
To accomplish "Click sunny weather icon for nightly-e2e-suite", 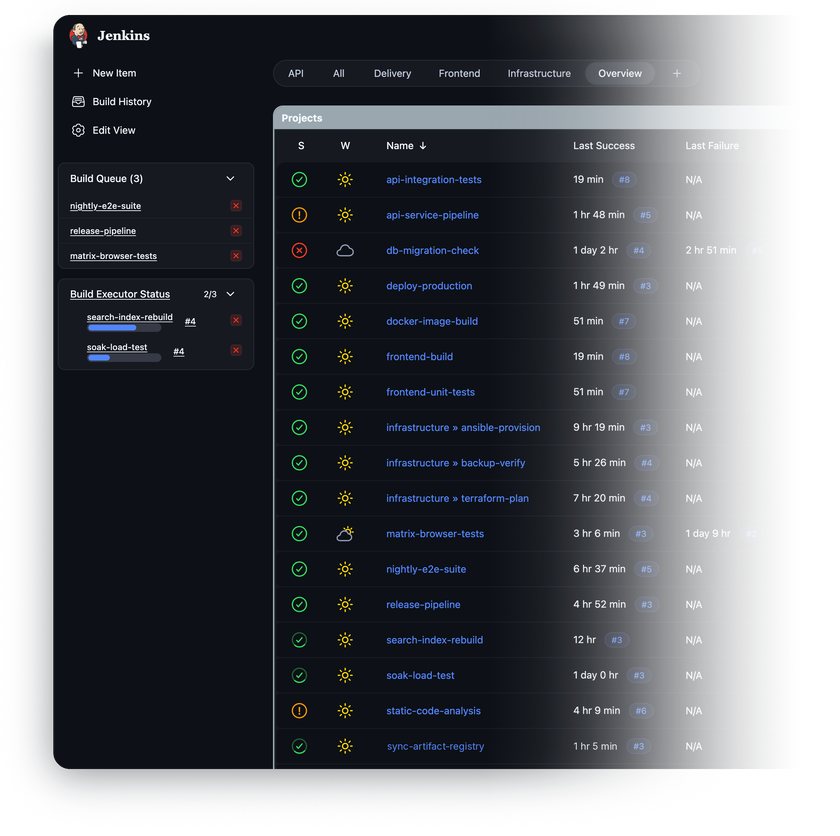I will pyautogui.click(x=345, y=569).
